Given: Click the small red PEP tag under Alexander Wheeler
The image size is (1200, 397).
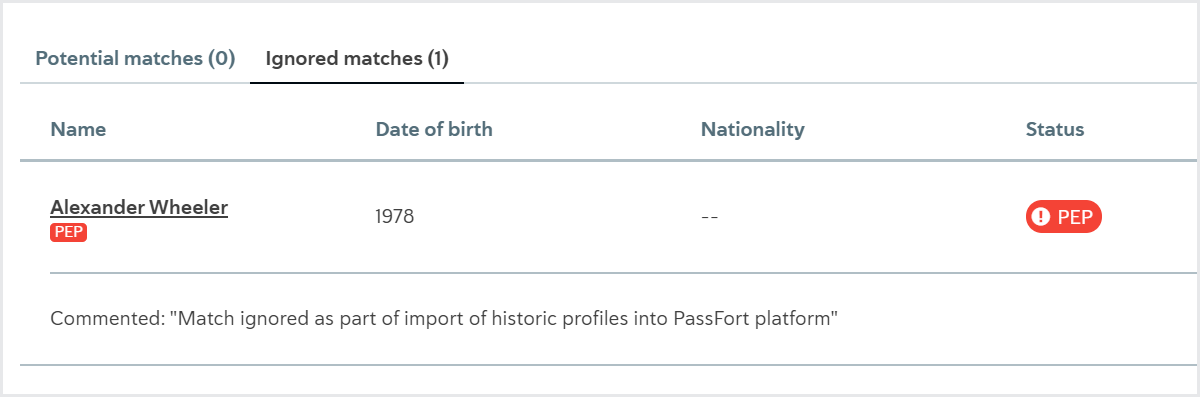Looking at the screenshot, I should pyautogui.click(x=69, y=233).
